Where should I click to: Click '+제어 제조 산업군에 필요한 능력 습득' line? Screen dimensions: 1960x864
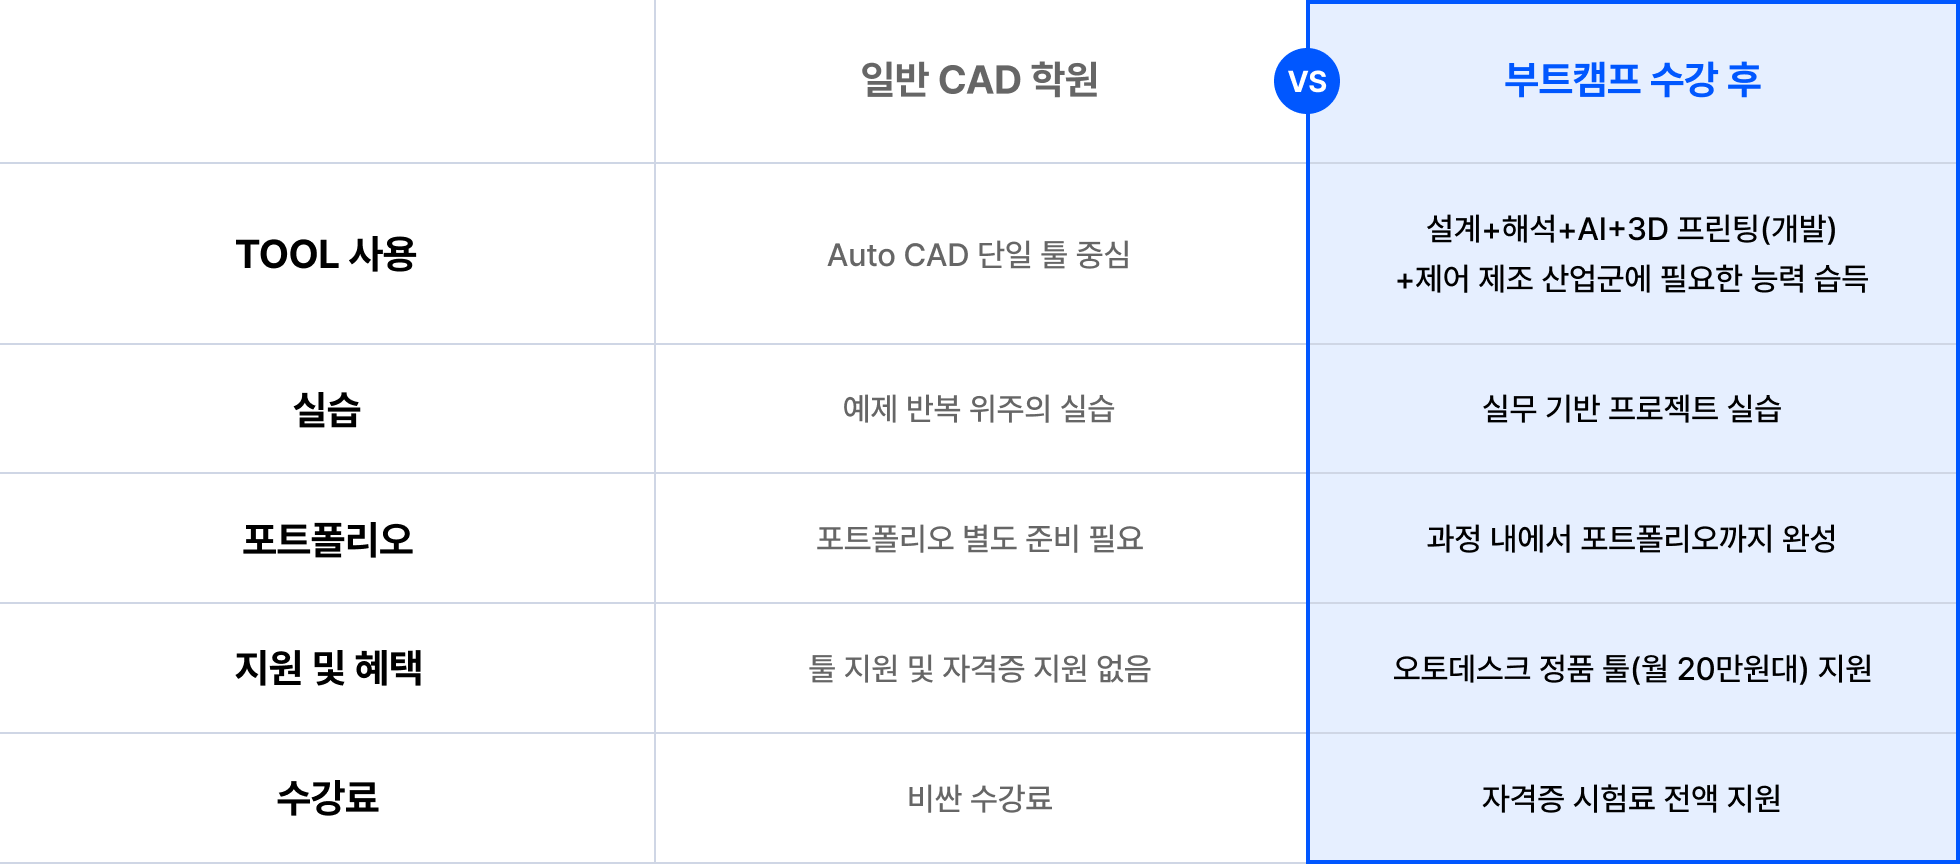point(1631,279)
